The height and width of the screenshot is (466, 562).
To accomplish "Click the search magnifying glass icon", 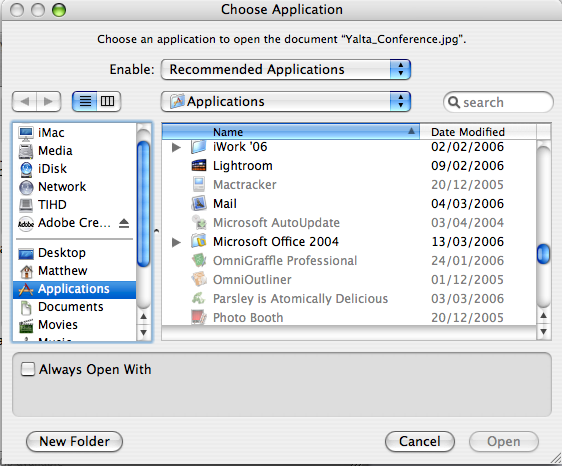I will 454,103.
